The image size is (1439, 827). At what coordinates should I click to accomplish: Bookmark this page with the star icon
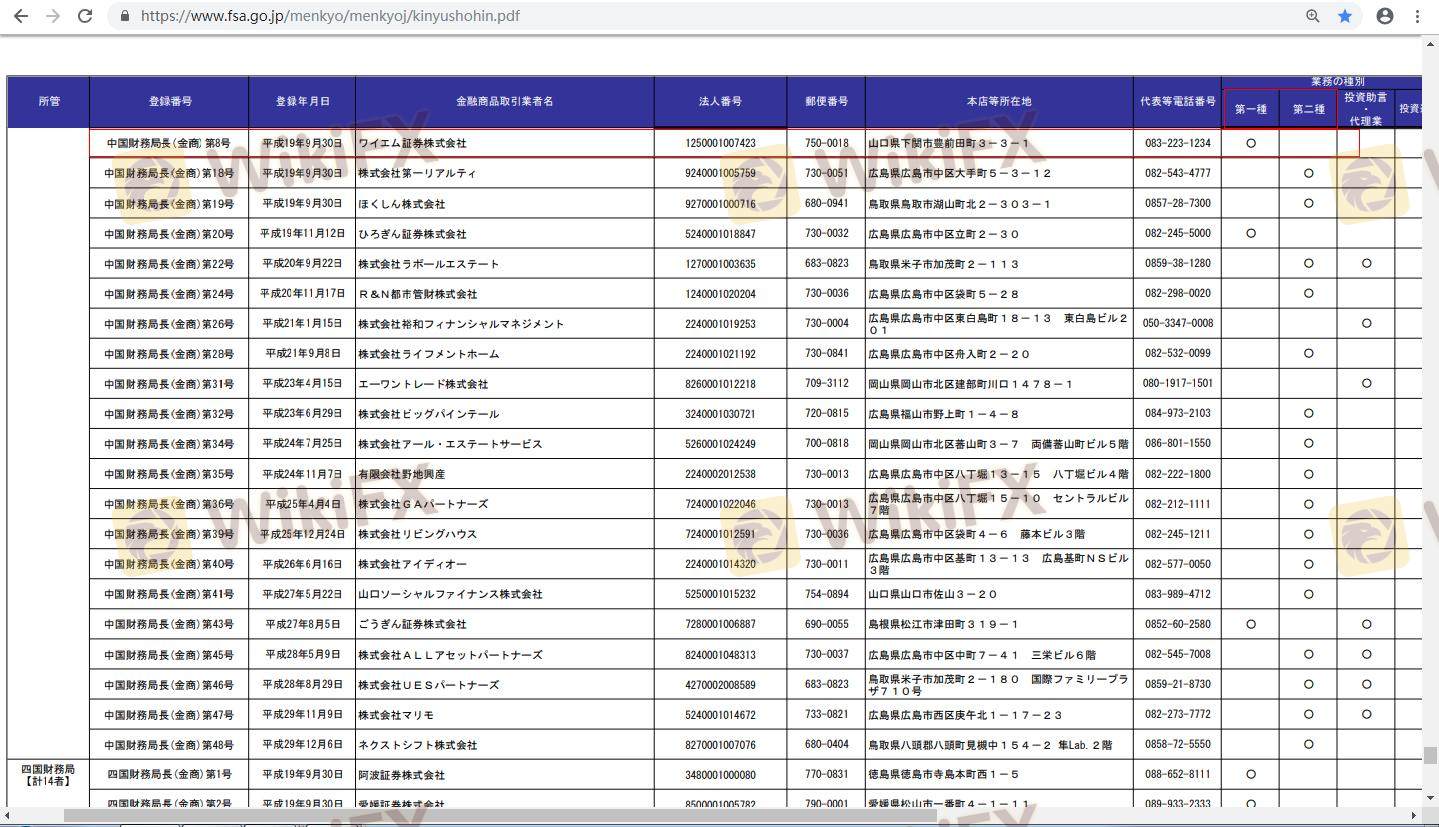(1345, 16)
